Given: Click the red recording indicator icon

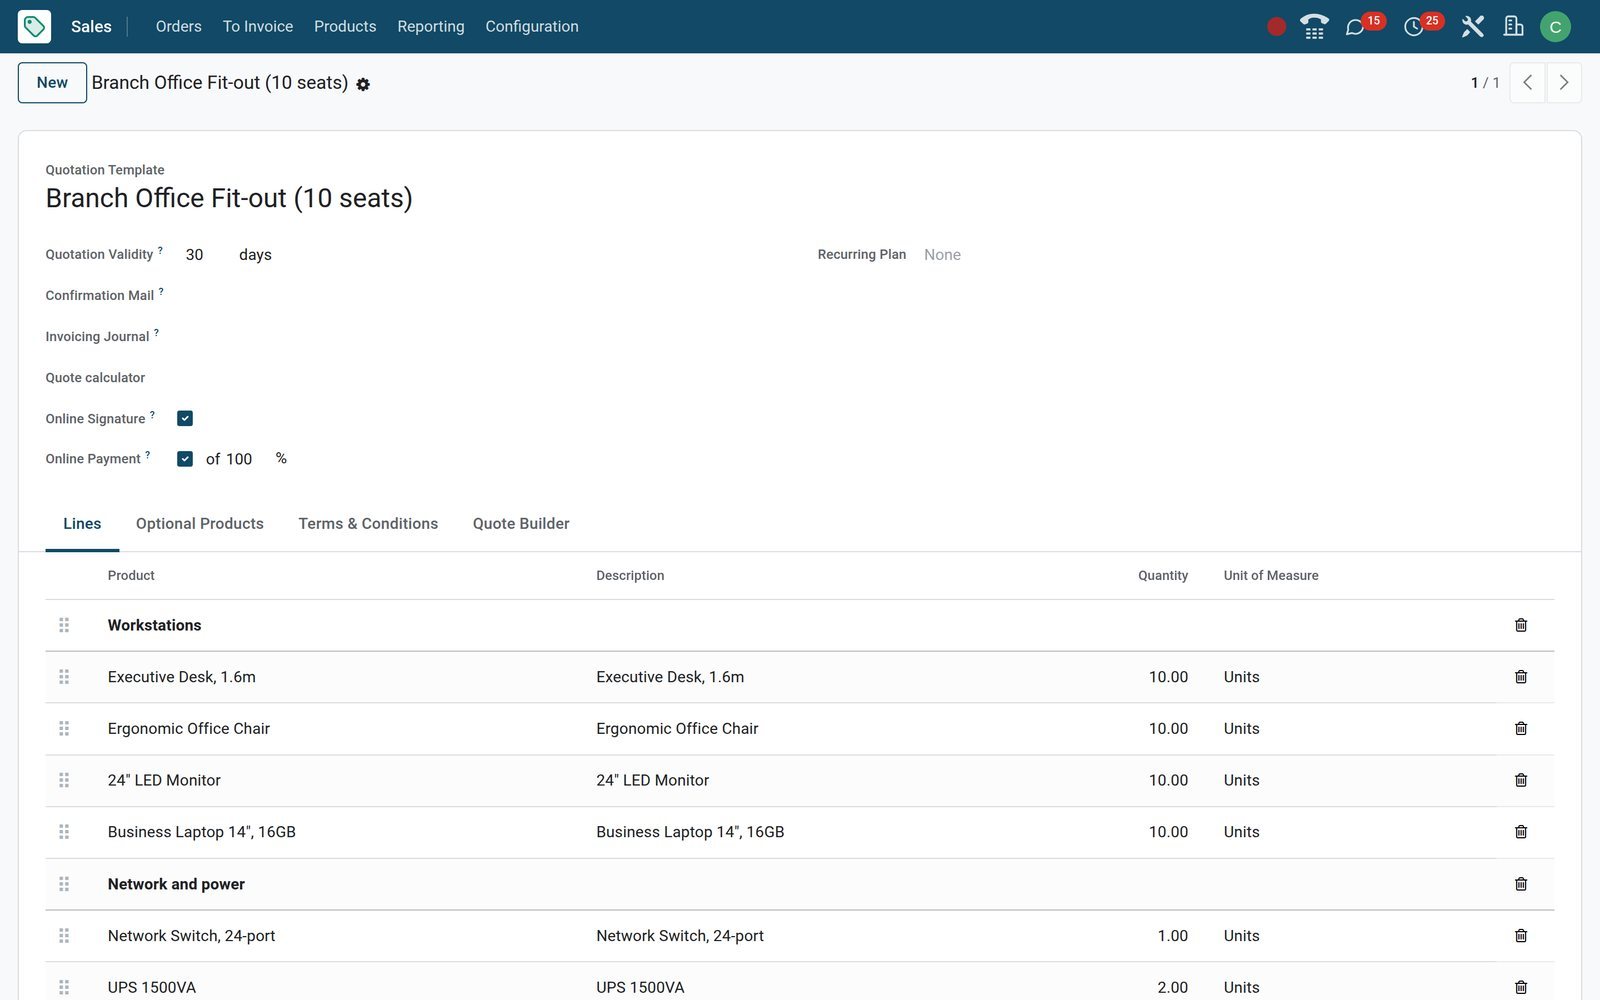Looking at the screenshot, I should [1276, 27].
